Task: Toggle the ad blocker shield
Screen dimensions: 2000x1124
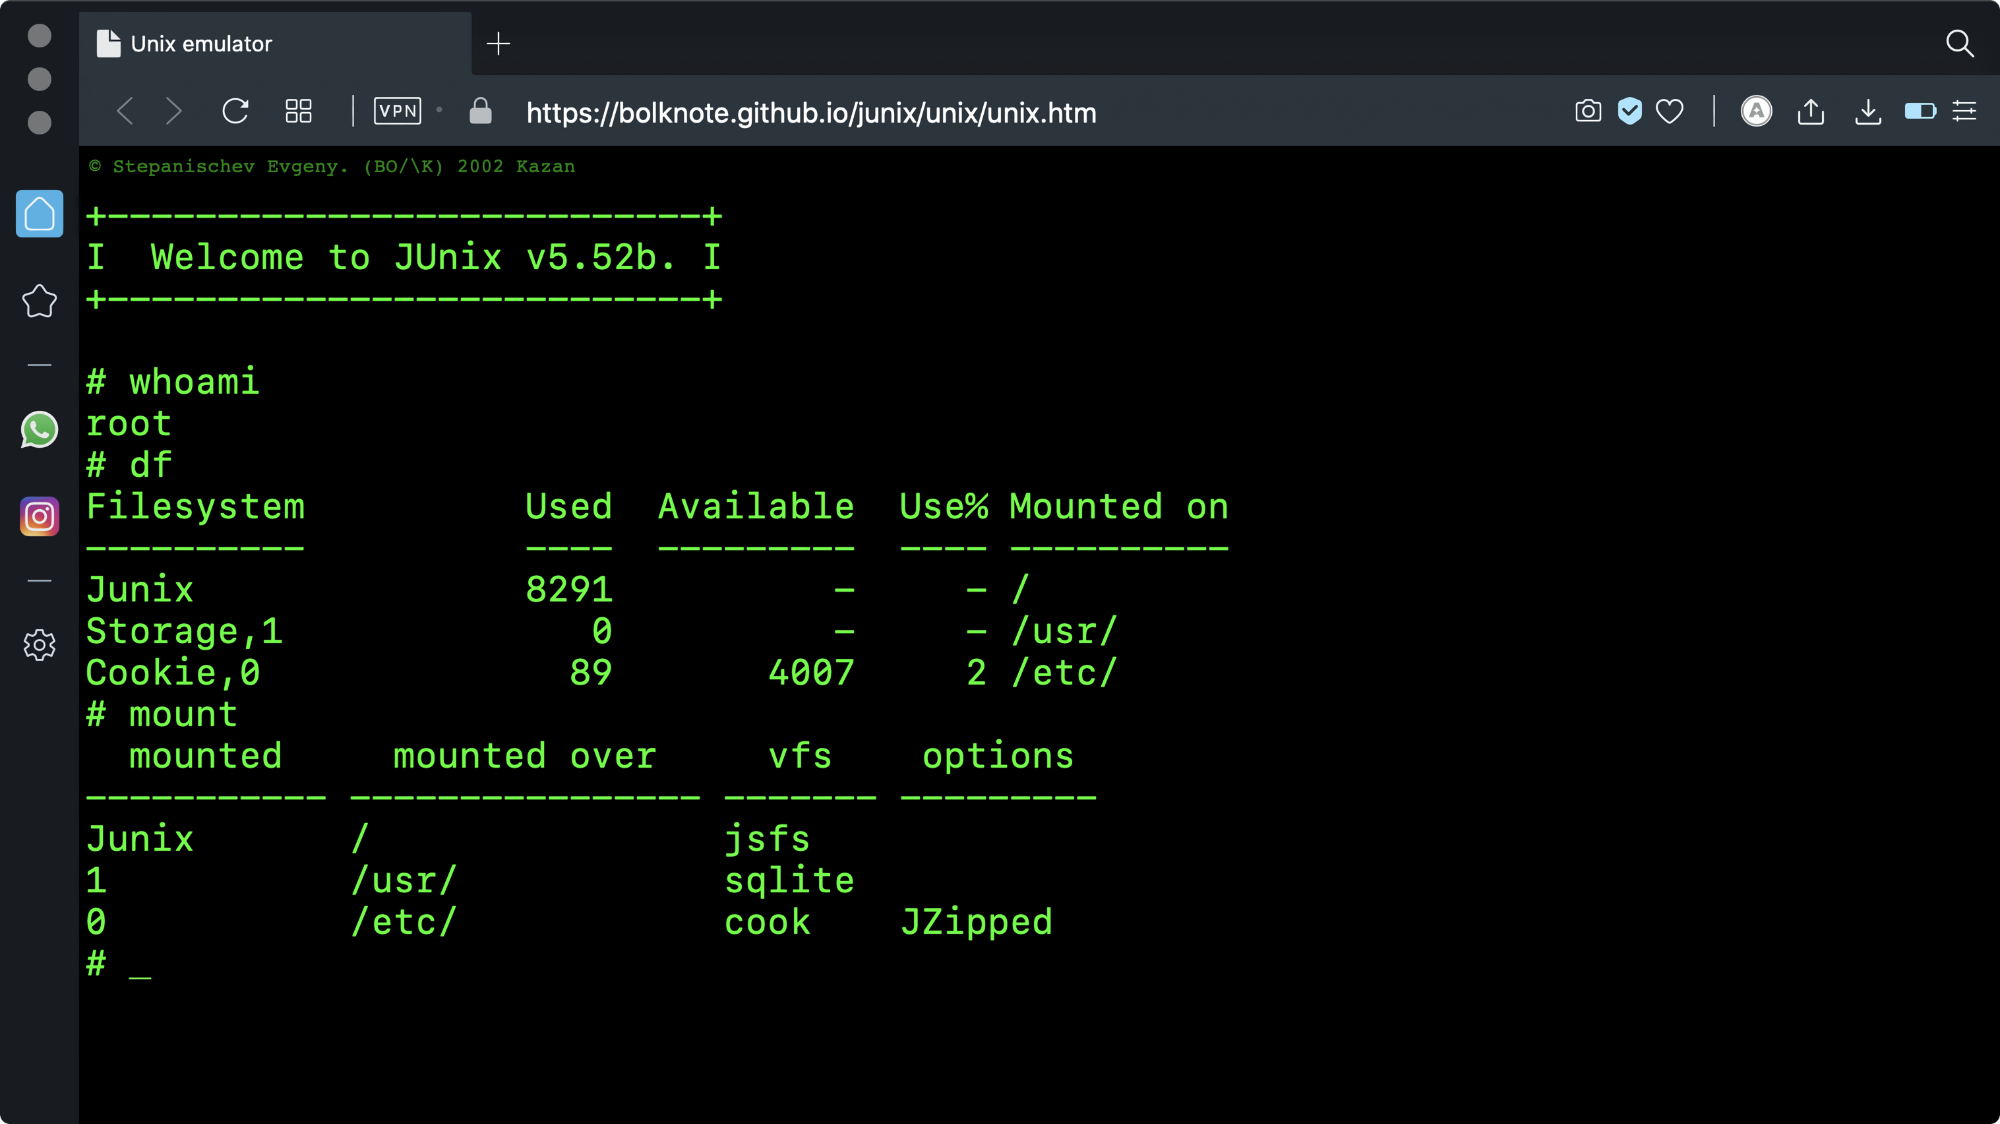Action: tap(1629, 111)
